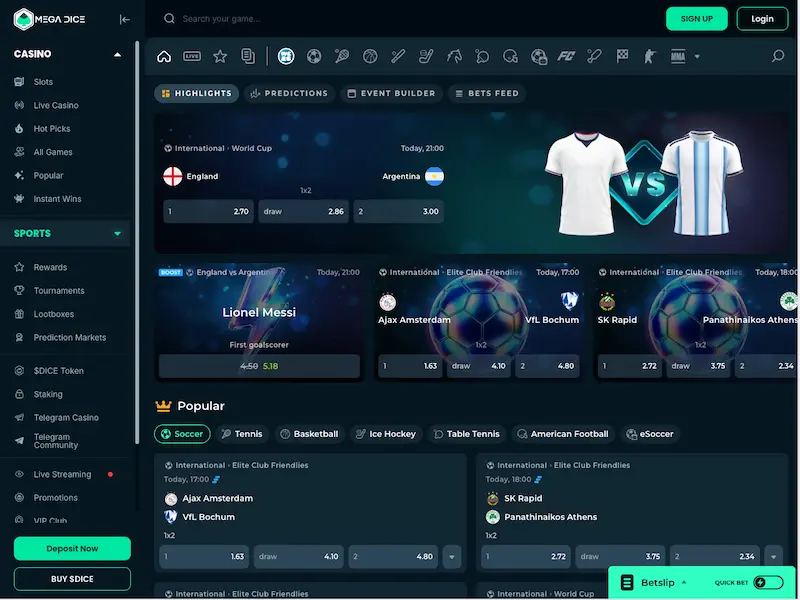
Task: Select the tennis racket icon in sports bar
Action: click(x=342, y=56)
